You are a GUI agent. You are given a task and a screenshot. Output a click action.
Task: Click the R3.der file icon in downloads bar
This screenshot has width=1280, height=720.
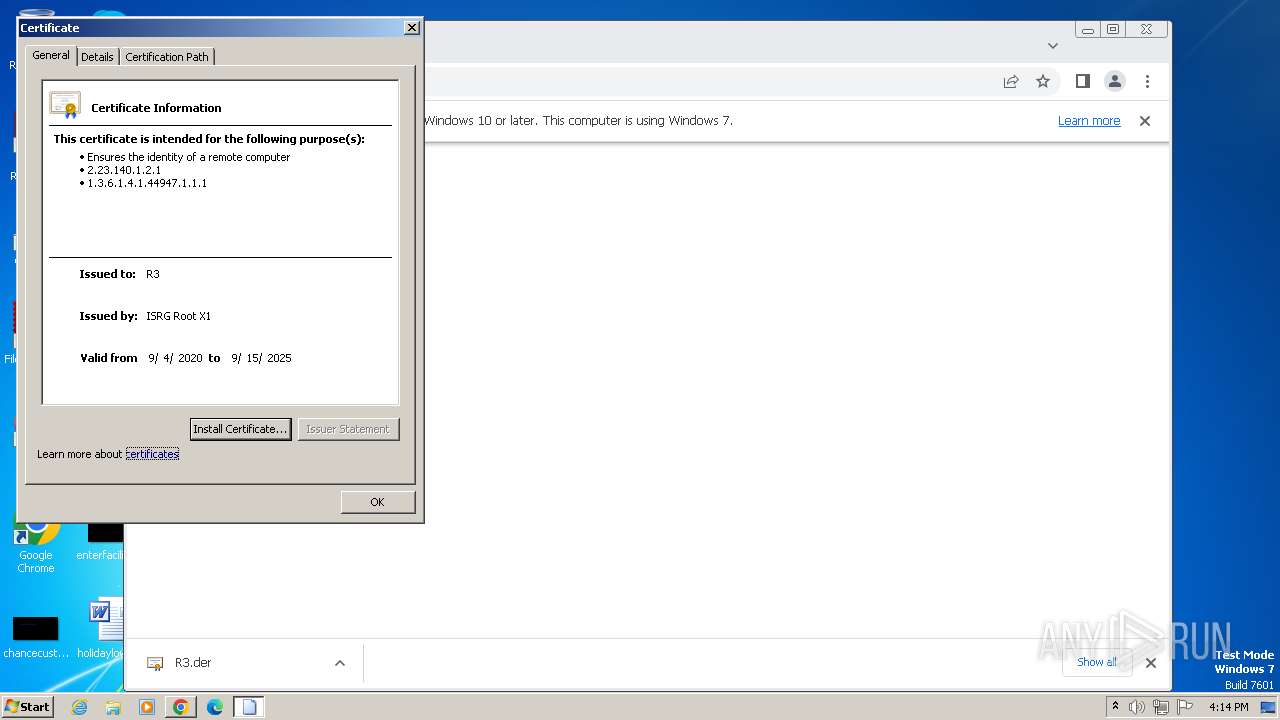click(155, 663)
